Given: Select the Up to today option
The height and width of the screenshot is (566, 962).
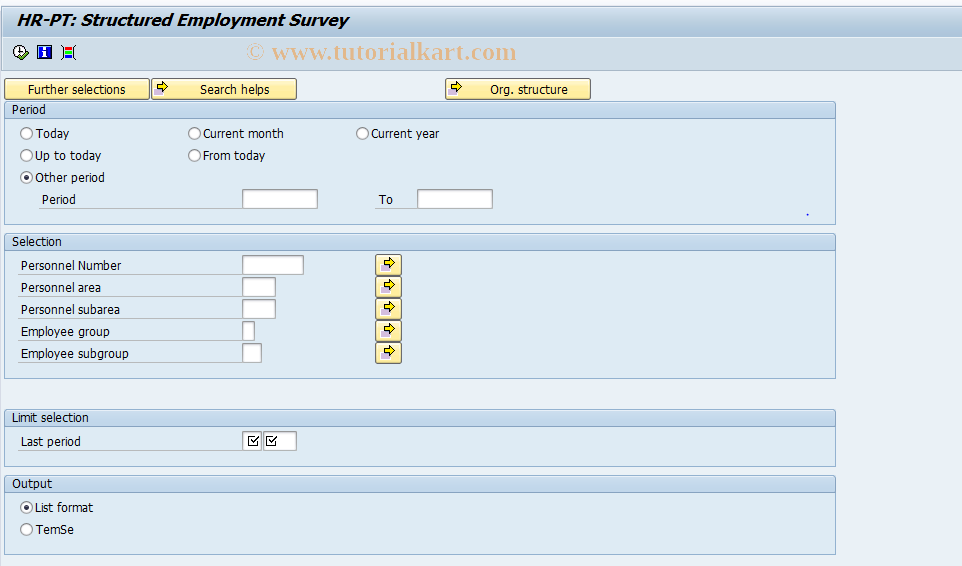Looking at the screenshot, I should [x=26, y=156].
